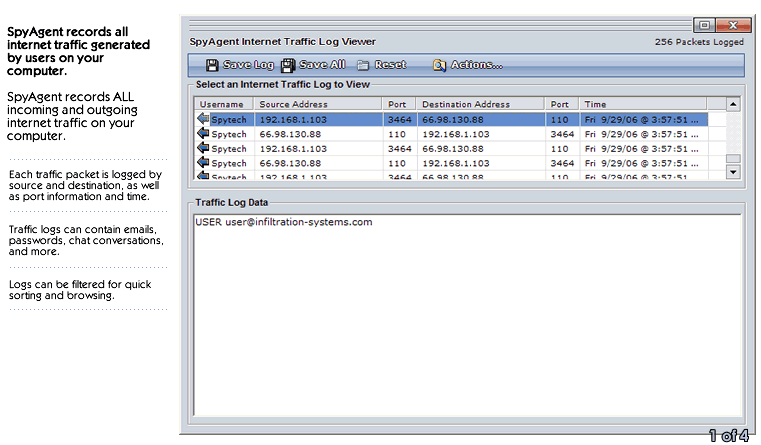Select the fourth row in the traffic log list
This screenshot has height=445, width=761.
click(x=450, y=163)
